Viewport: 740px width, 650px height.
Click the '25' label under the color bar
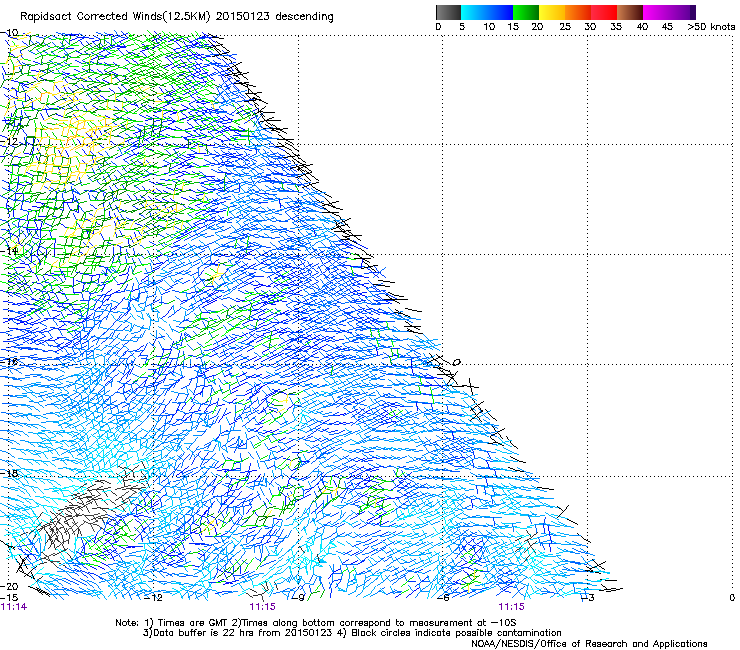[x=565, y=27]
